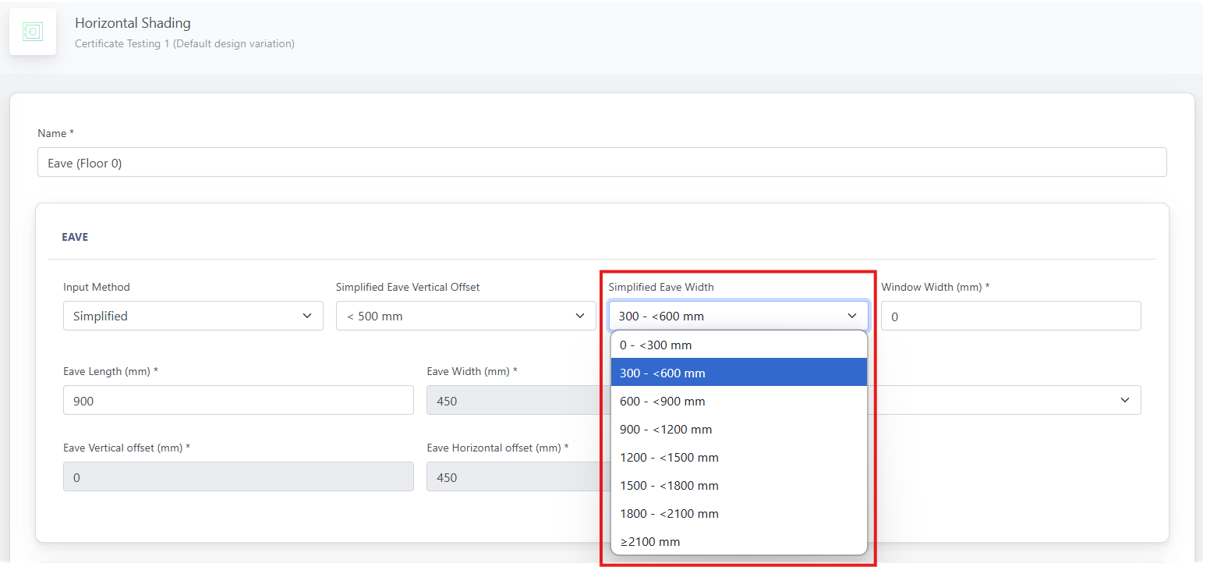Select '1200 - <1500 mm' from list
The width and height of the screenshot is (1205, 570).
(x=739, y=457)
